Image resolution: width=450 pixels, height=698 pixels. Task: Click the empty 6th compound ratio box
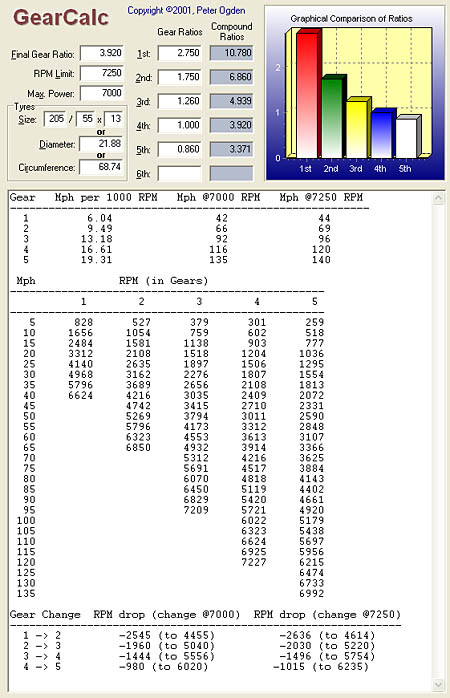tap(231, 173)
